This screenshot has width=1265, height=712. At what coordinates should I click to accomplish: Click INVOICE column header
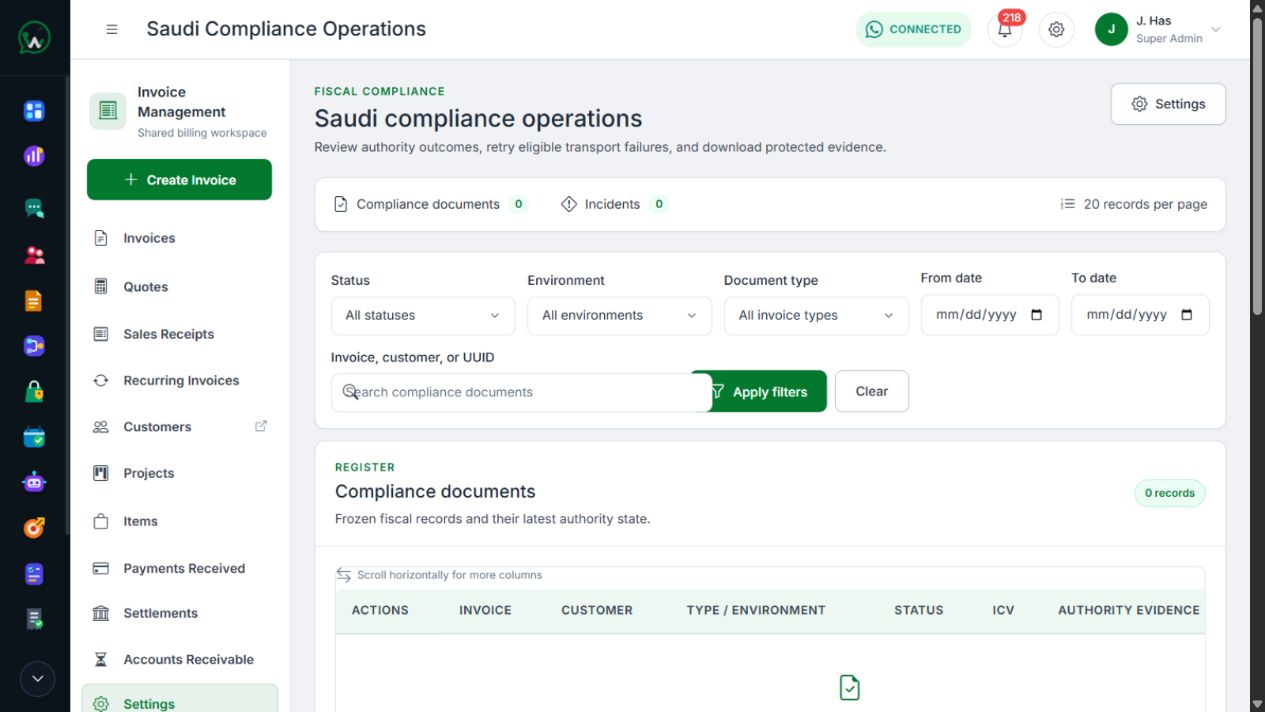point(485,610)
